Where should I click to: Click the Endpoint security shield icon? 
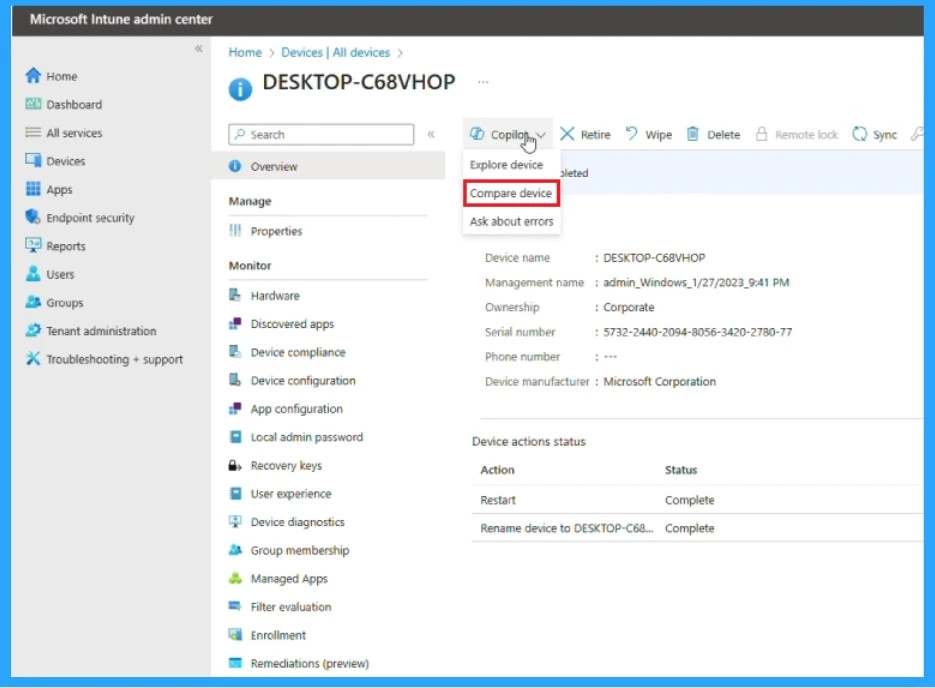click(33, 217)
